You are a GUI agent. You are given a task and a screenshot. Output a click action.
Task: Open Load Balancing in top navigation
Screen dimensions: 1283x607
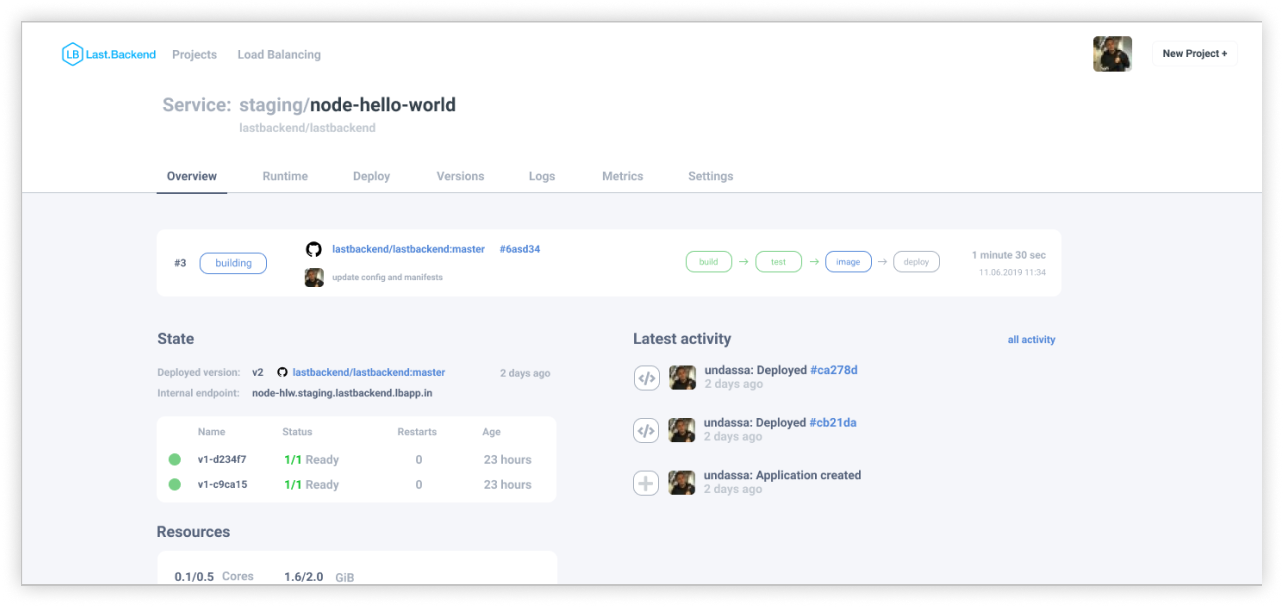coord(279,55)
